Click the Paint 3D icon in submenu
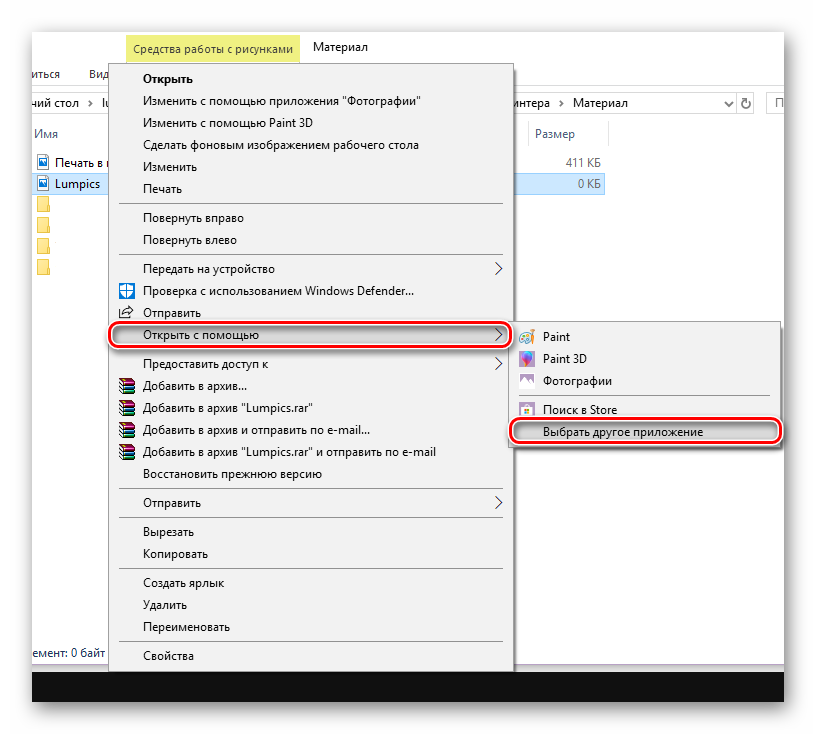Image resolution: width=816 pixels, height=734 pixels. [x=527, y=359]
